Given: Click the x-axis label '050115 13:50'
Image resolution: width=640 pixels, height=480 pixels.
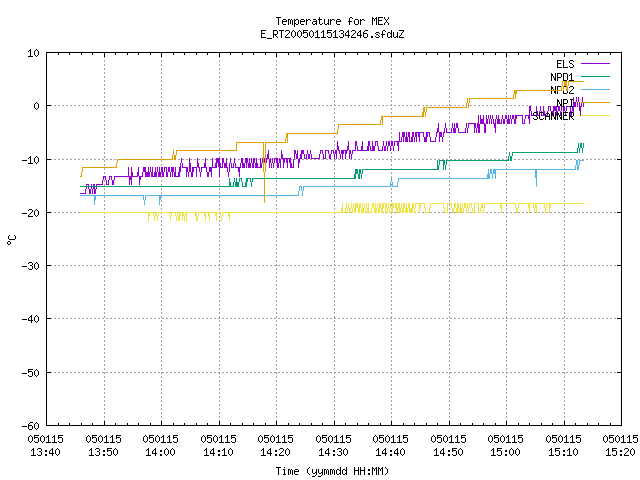Looking at the screenshot, I should point(103,445).
